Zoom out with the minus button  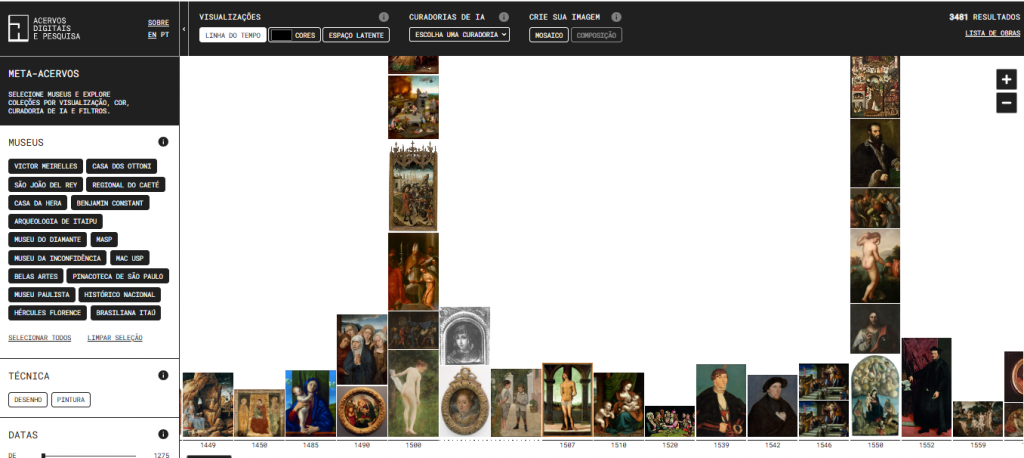(x=1006, y=102)
